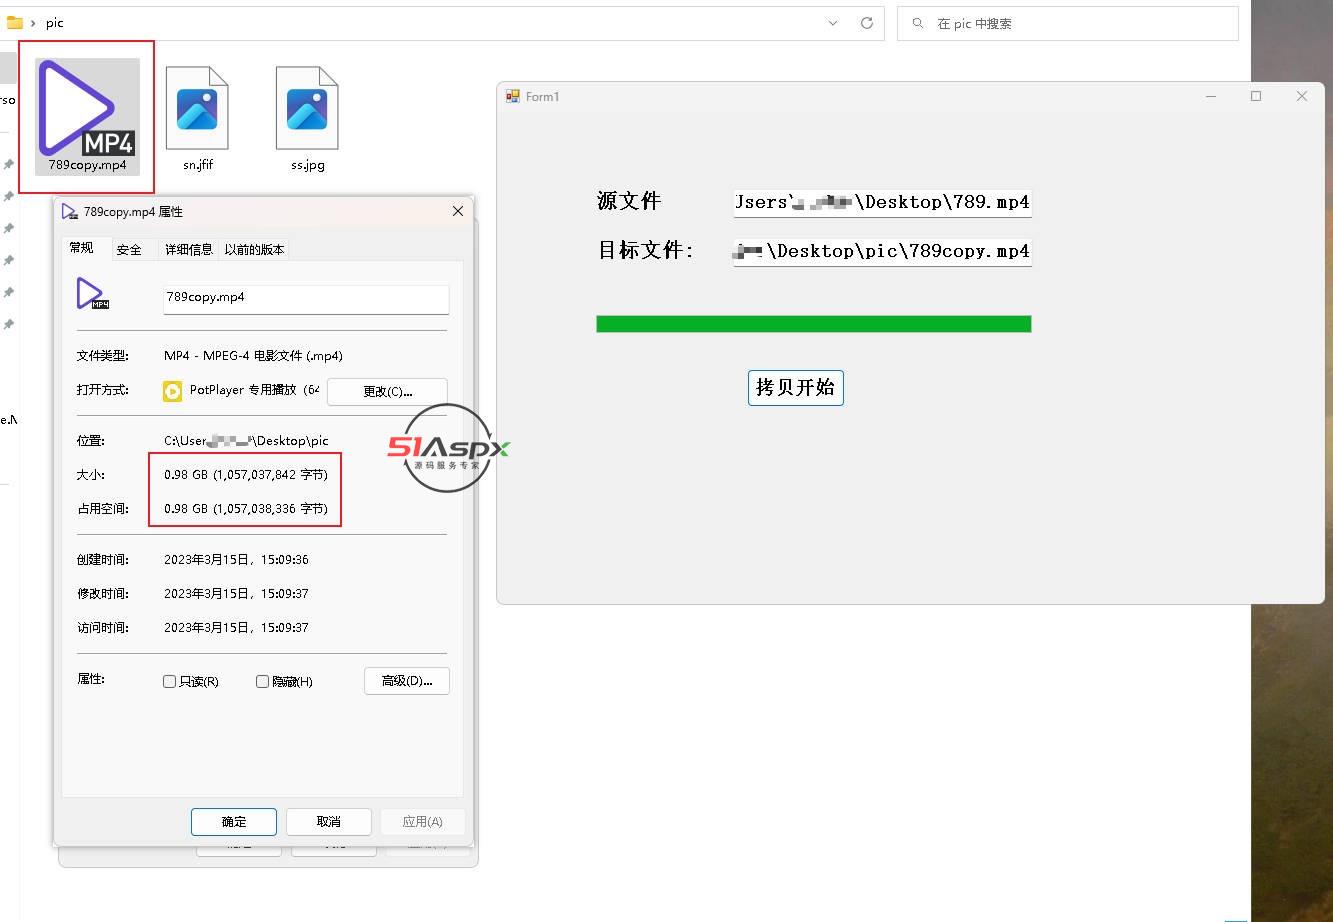Viewport: 1333px width, 922px height.
Task: Cancel properties with 取消 button
Action: (x=329, y=822)
